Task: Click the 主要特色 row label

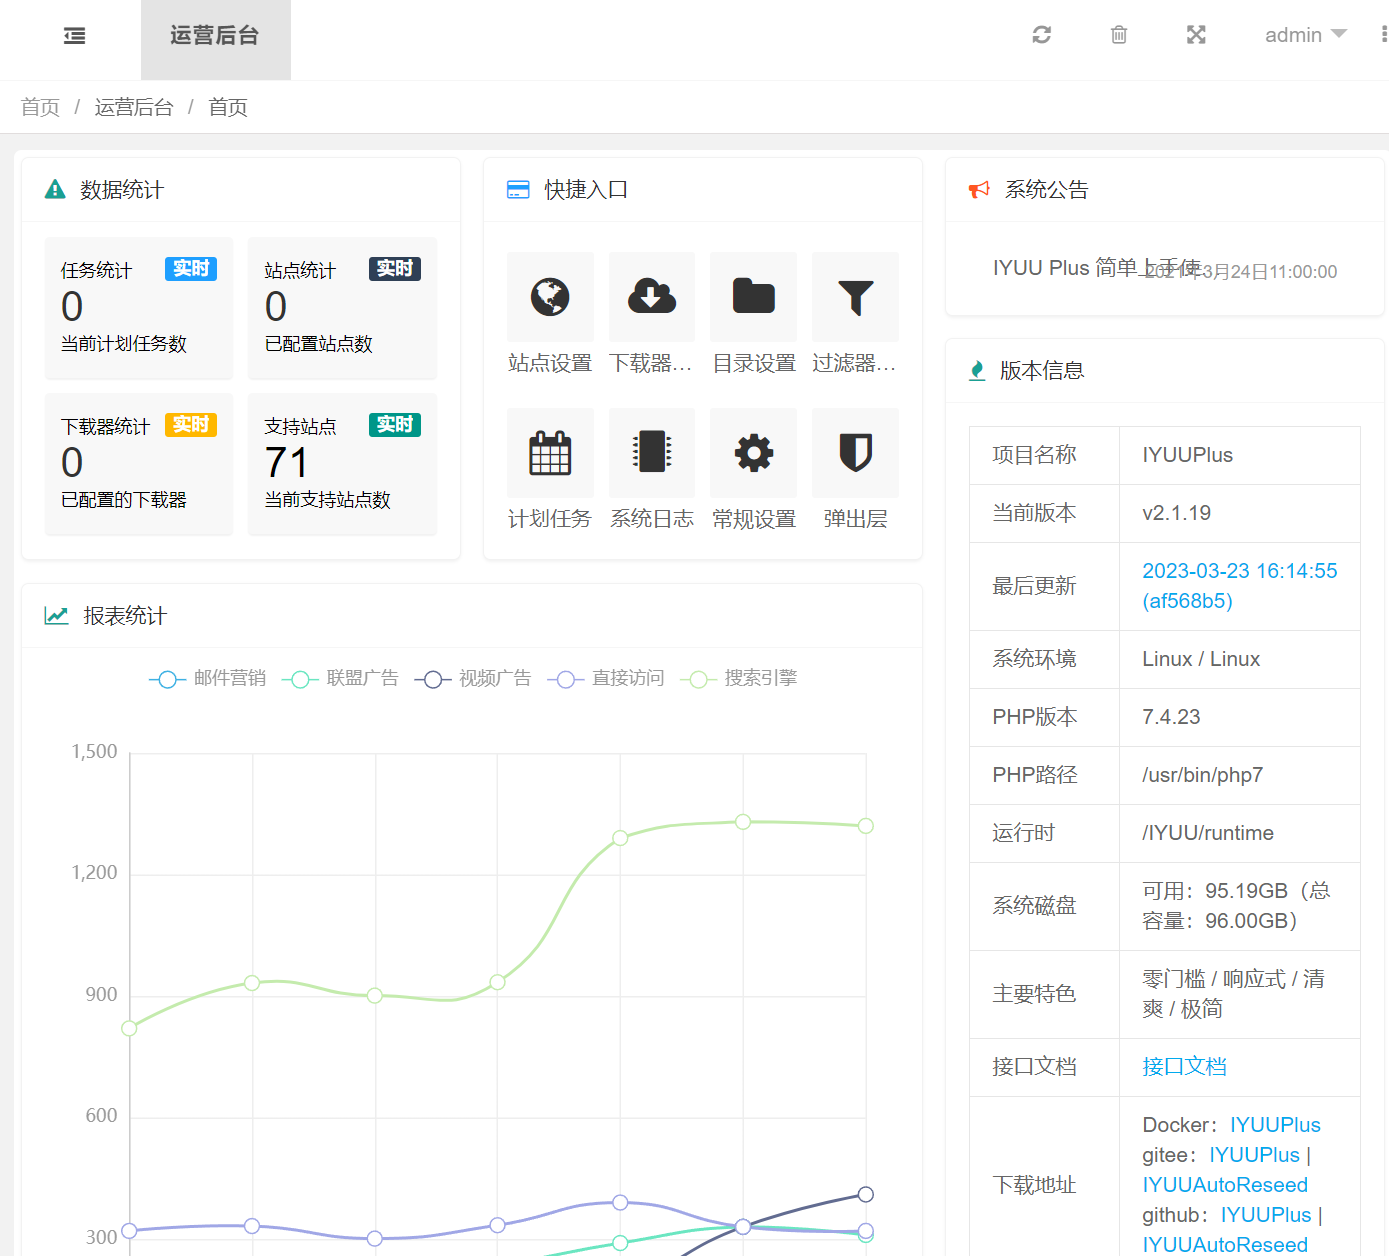Action: click(x=1034, y=994)
